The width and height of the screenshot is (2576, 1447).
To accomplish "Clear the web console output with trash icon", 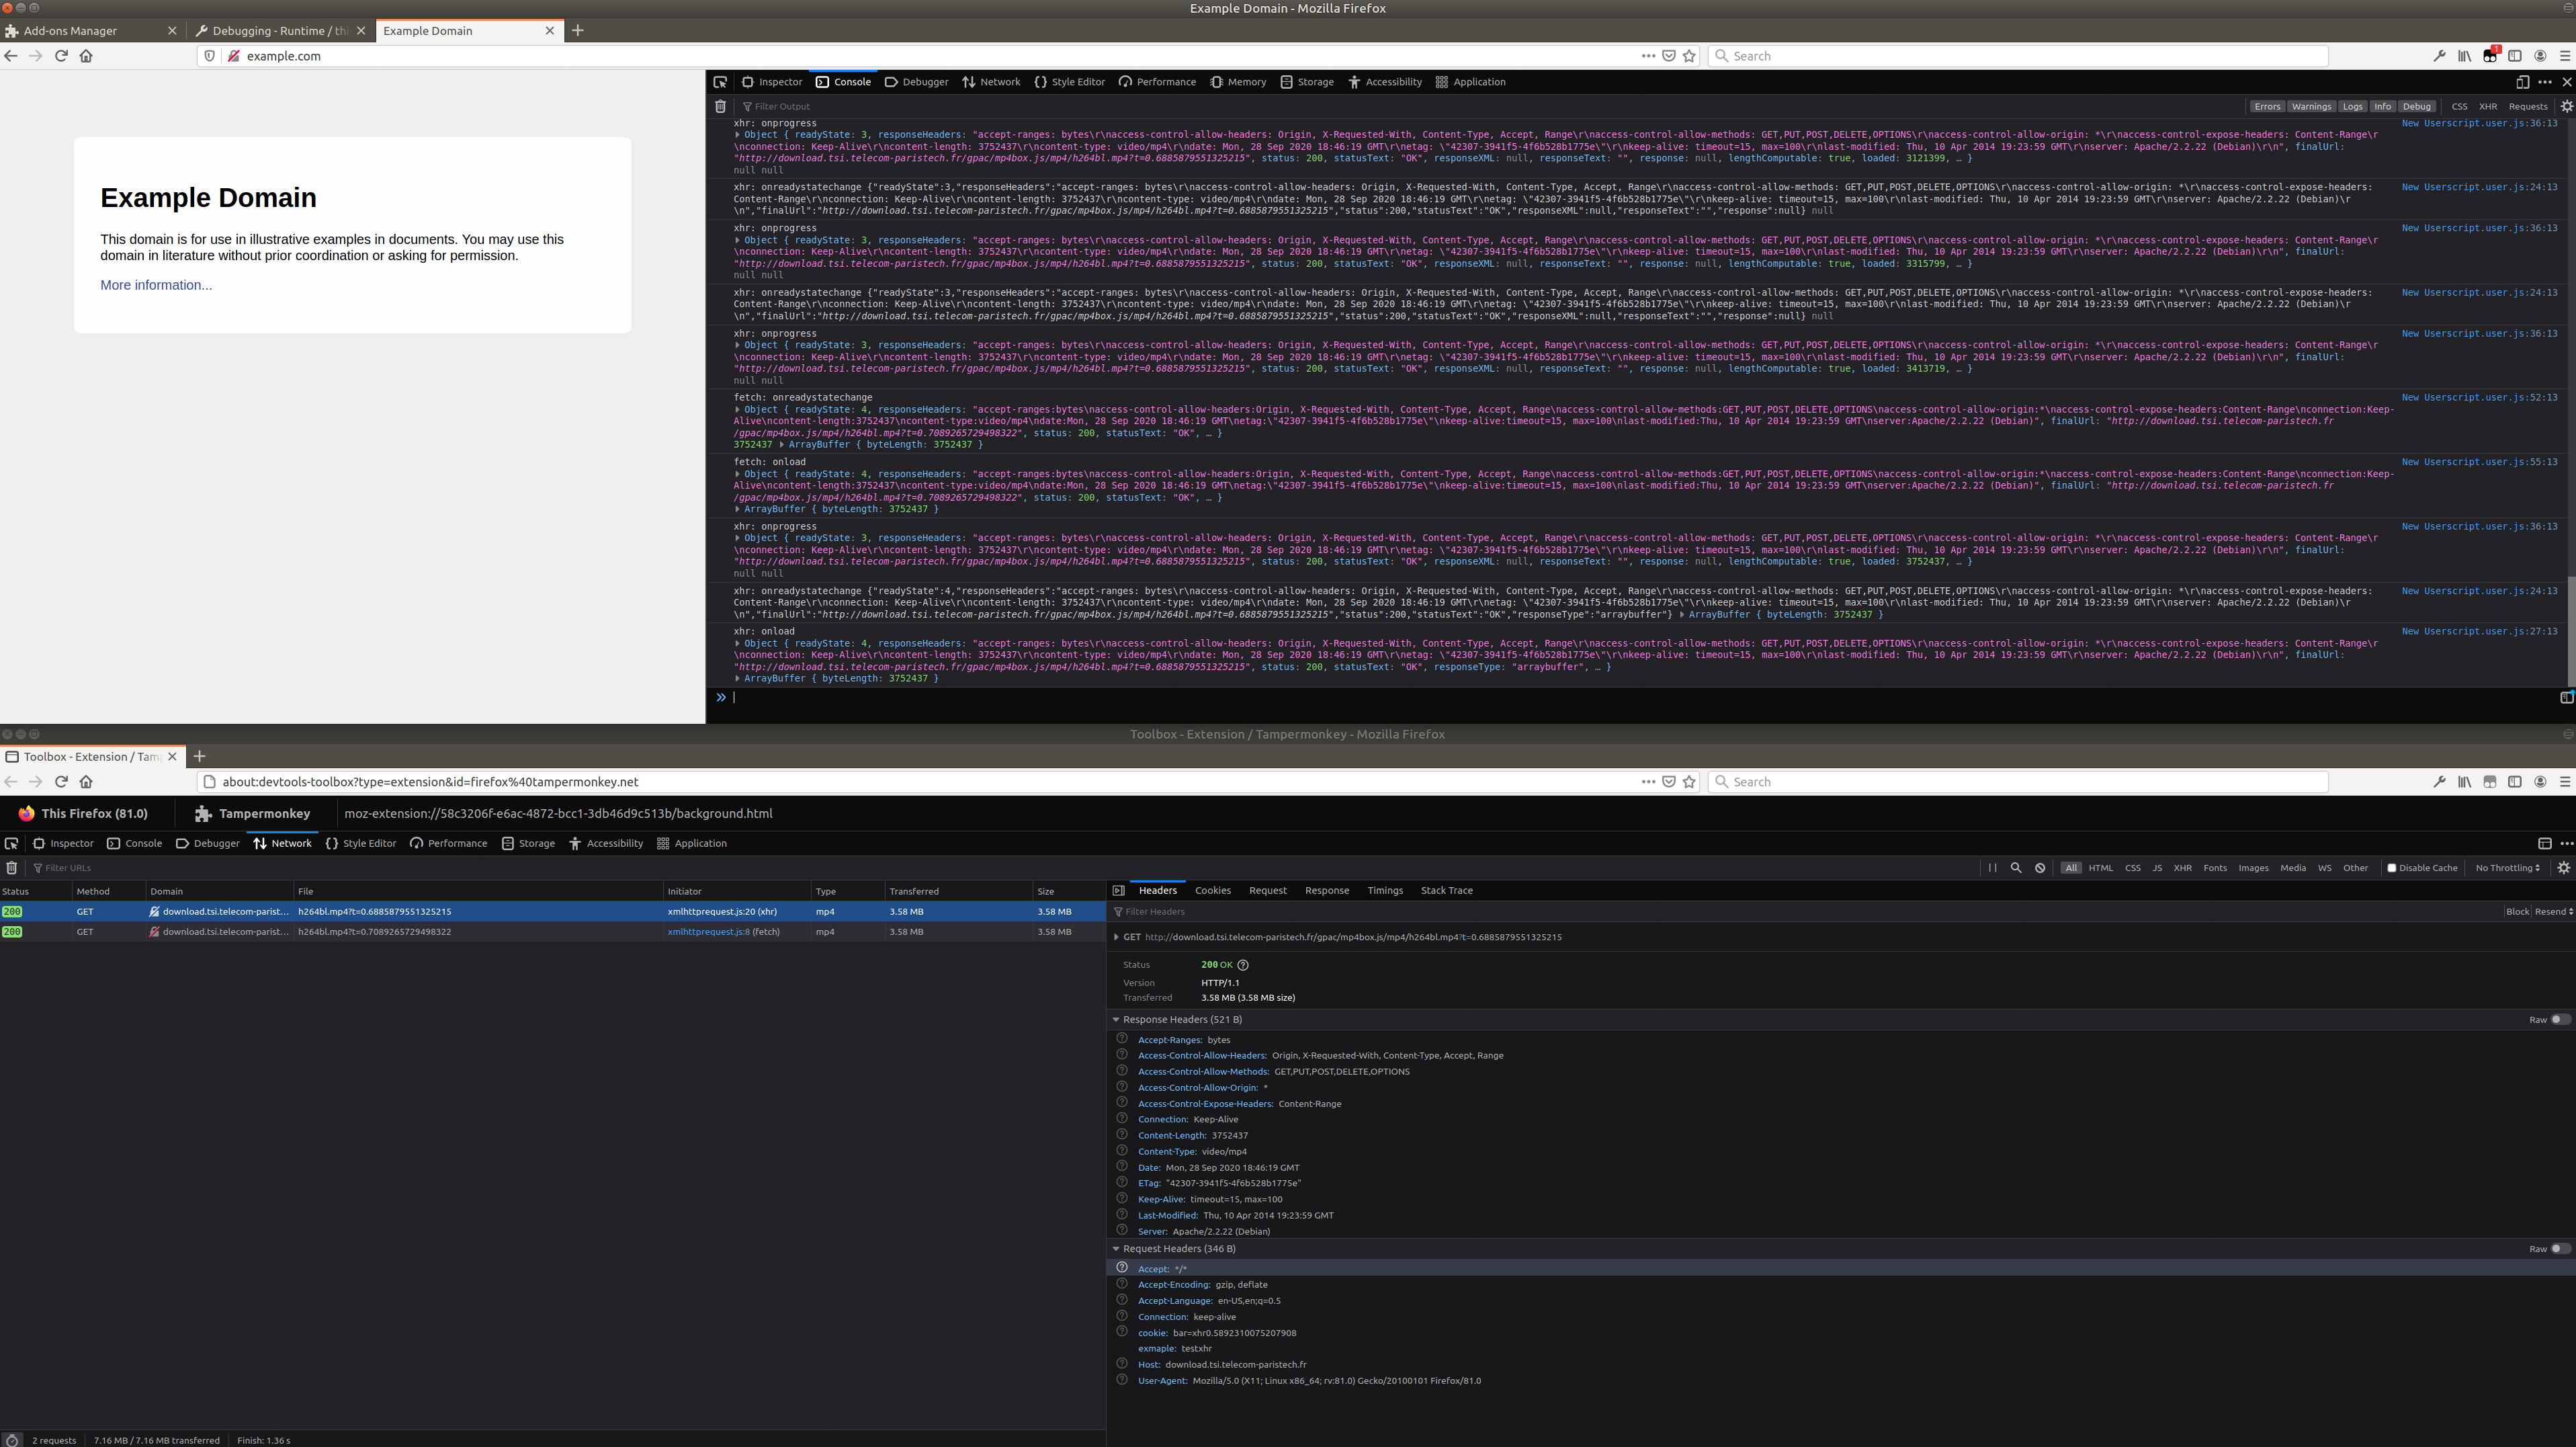I will 720,106.
